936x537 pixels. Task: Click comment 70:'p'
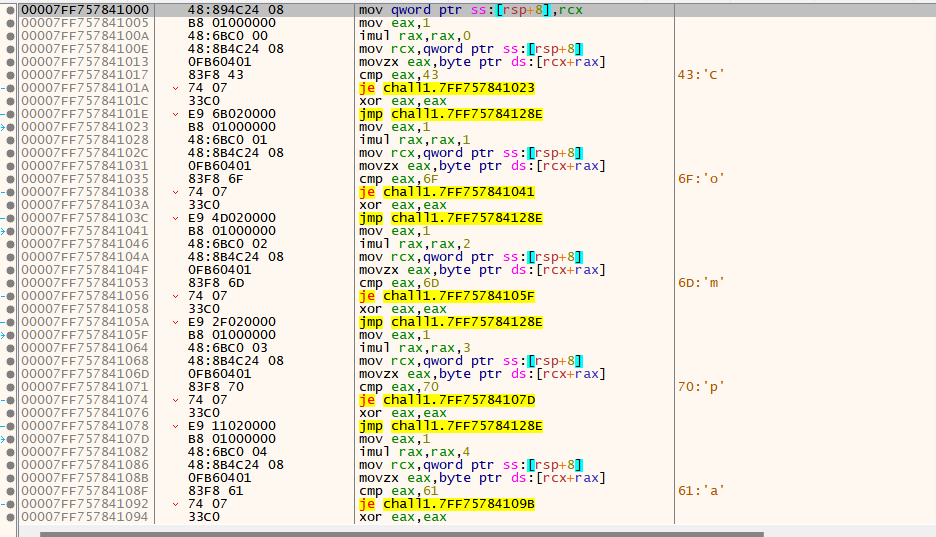[x=701, y=387]
